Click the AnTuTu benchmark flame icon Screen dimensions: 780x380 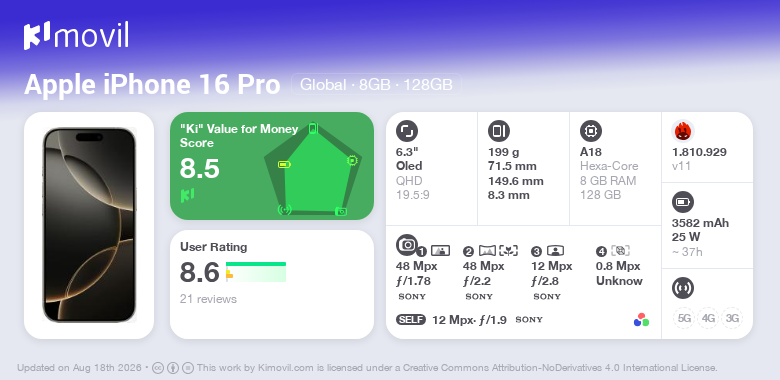(x=683, y=131)
